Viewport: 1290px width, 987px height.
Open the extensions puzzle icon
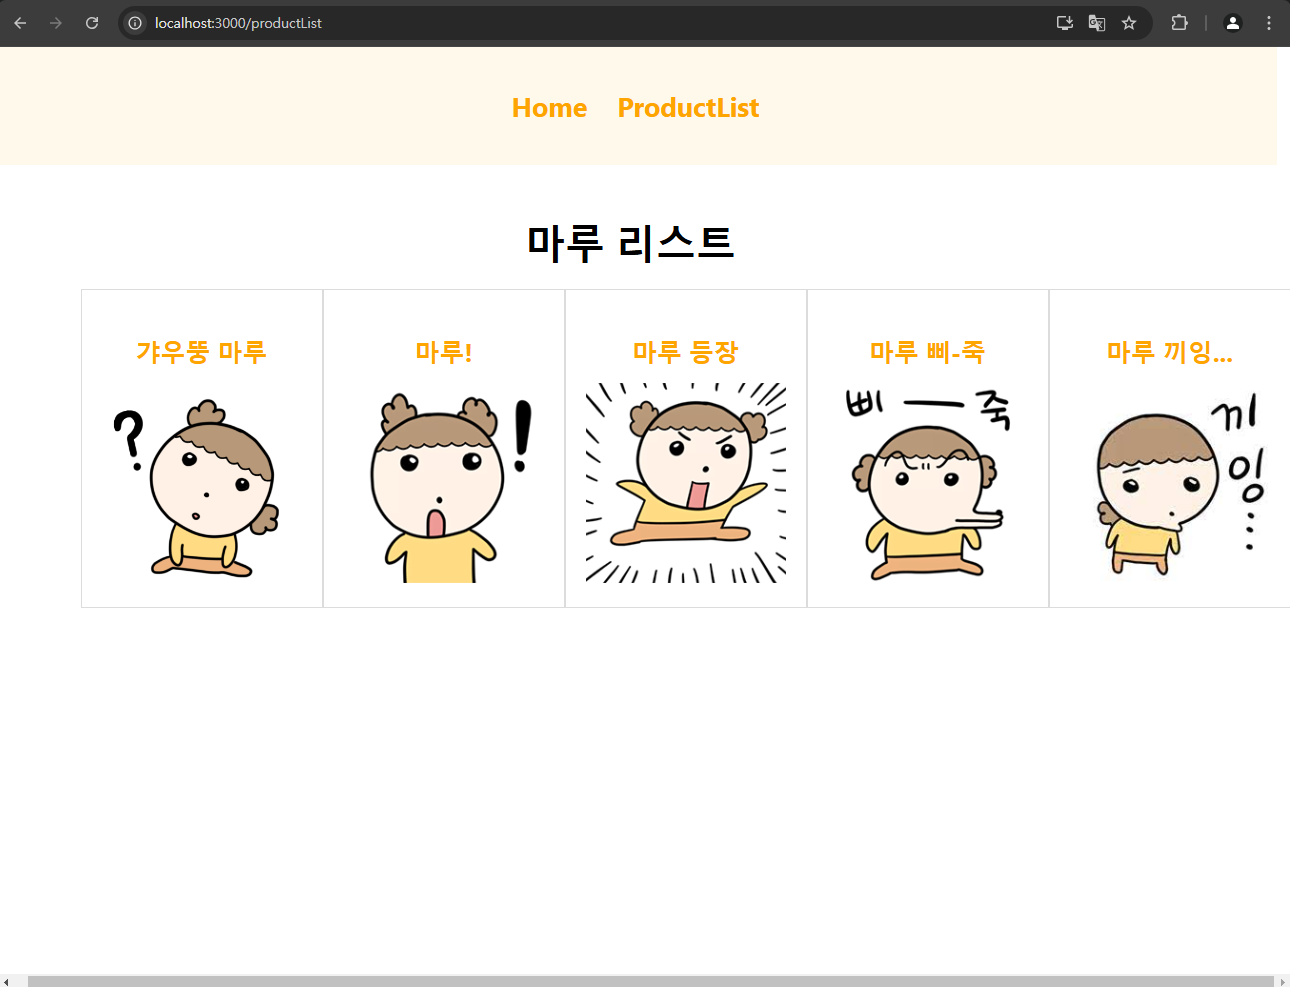coord(1179,23)
